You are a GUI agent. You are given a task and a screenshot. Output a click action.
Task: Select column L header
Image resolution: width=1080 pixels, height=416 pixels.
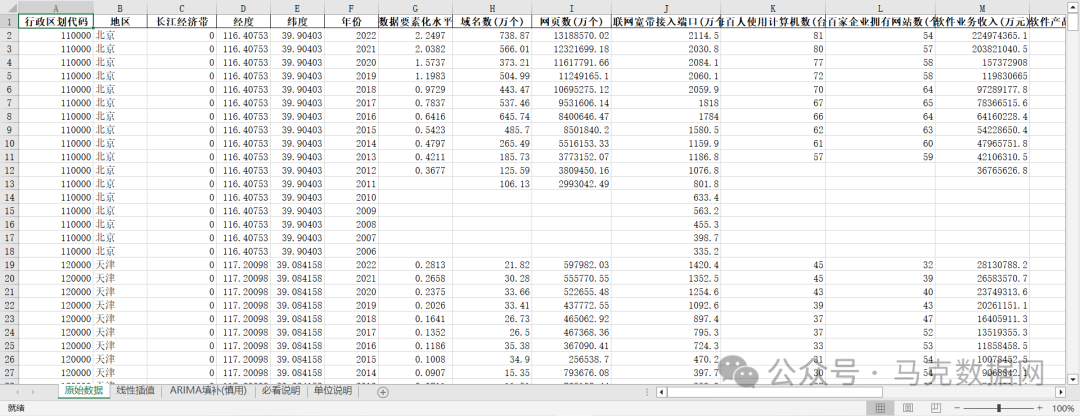(x=880, y=8)
